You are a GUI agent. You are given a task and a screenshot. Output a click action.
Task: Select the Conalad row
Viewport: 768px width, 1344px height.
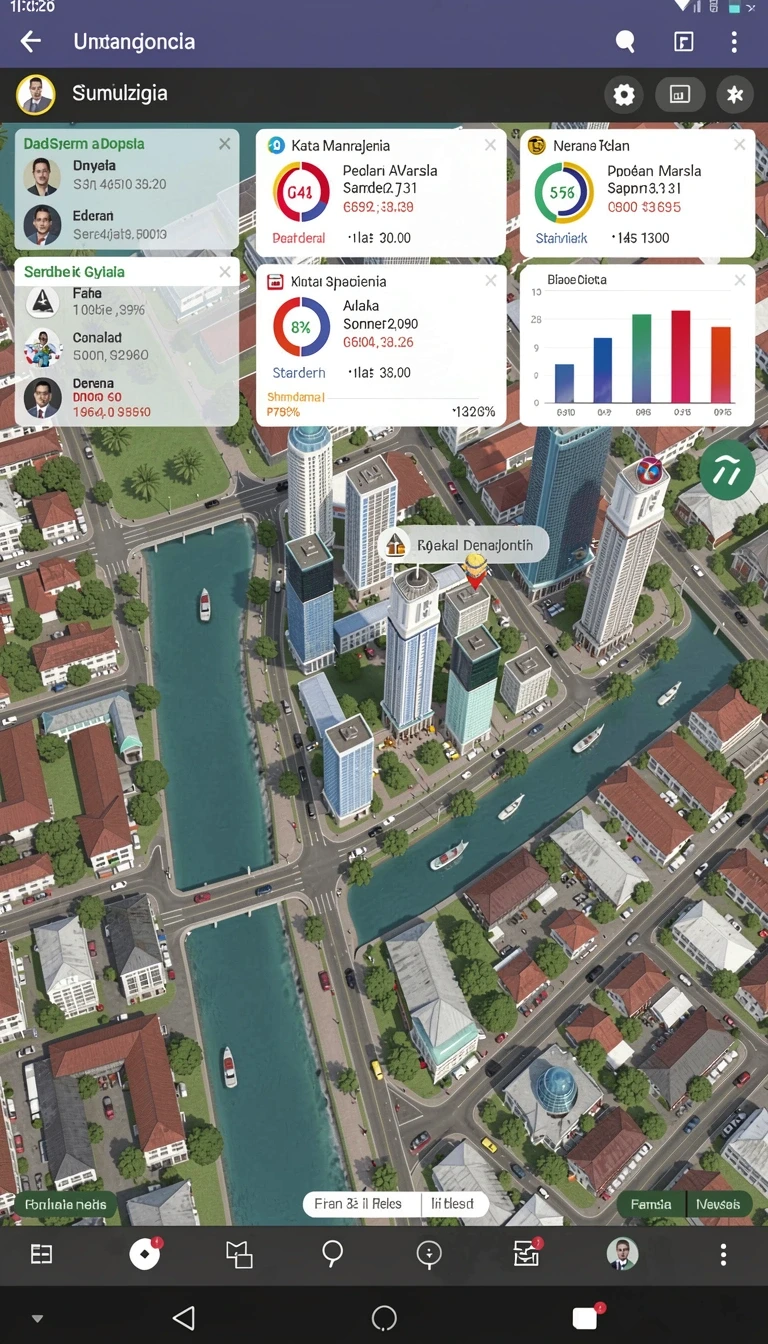coord(127,346)
